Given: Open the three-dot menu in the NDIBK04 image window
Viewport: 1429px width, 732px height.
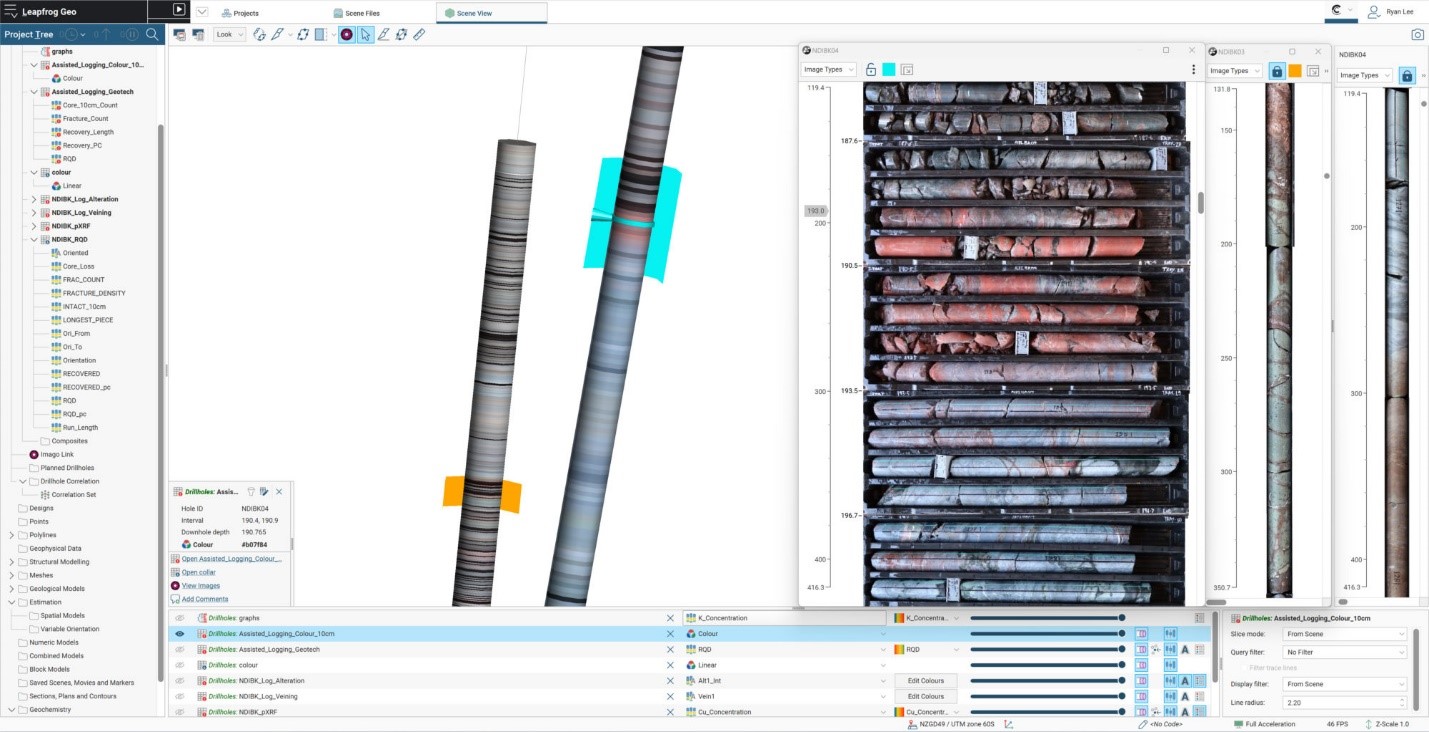Looking at the screenshot, I should [1193, 70].
